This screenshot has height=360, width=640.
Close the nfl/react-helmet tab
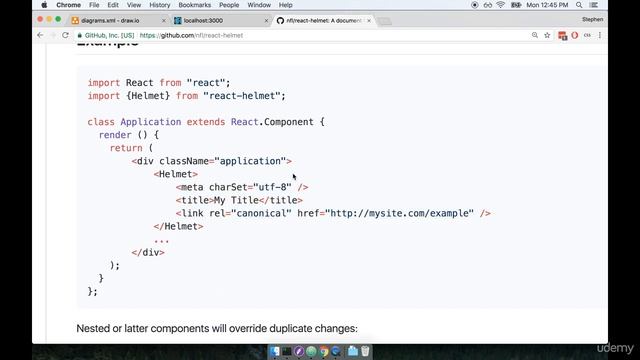369,20
